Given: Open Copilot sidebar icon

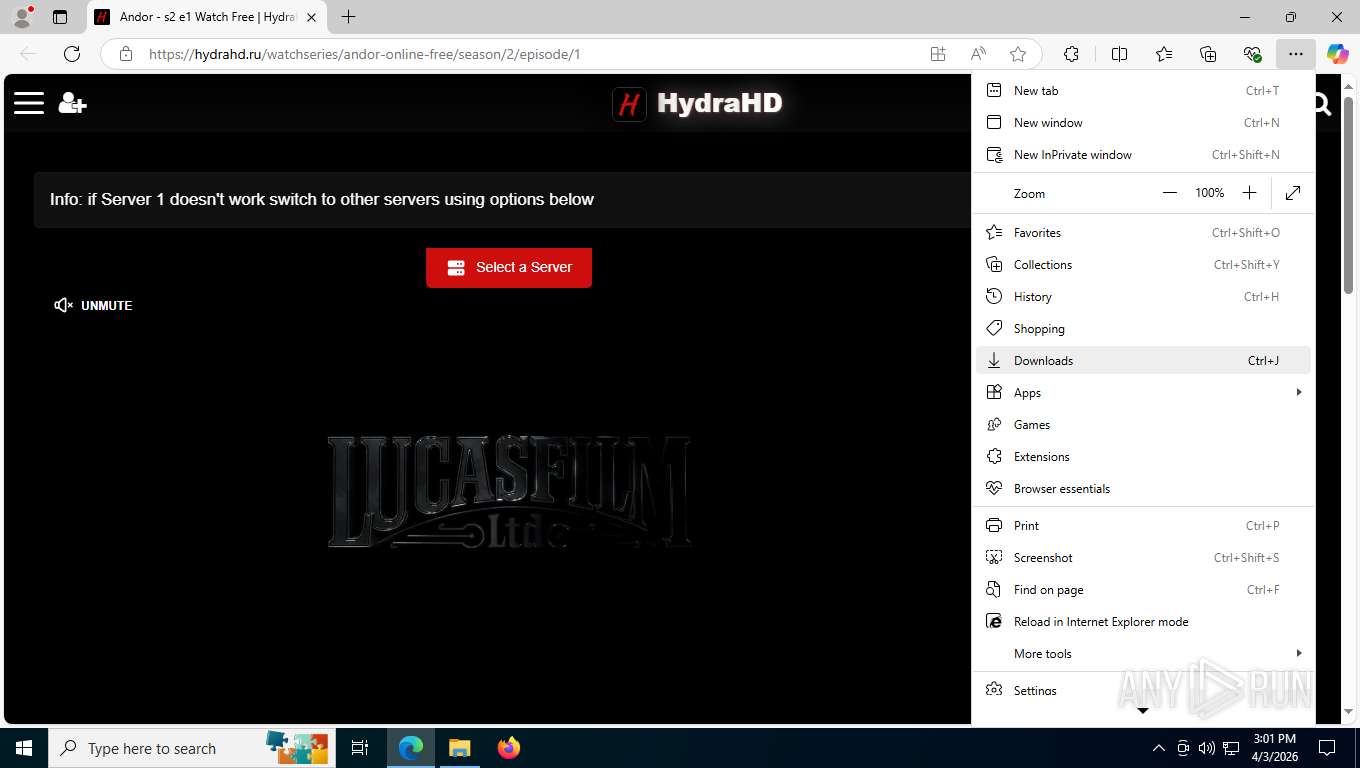Looking at the screenshot, I should [x=1338, y=54].
